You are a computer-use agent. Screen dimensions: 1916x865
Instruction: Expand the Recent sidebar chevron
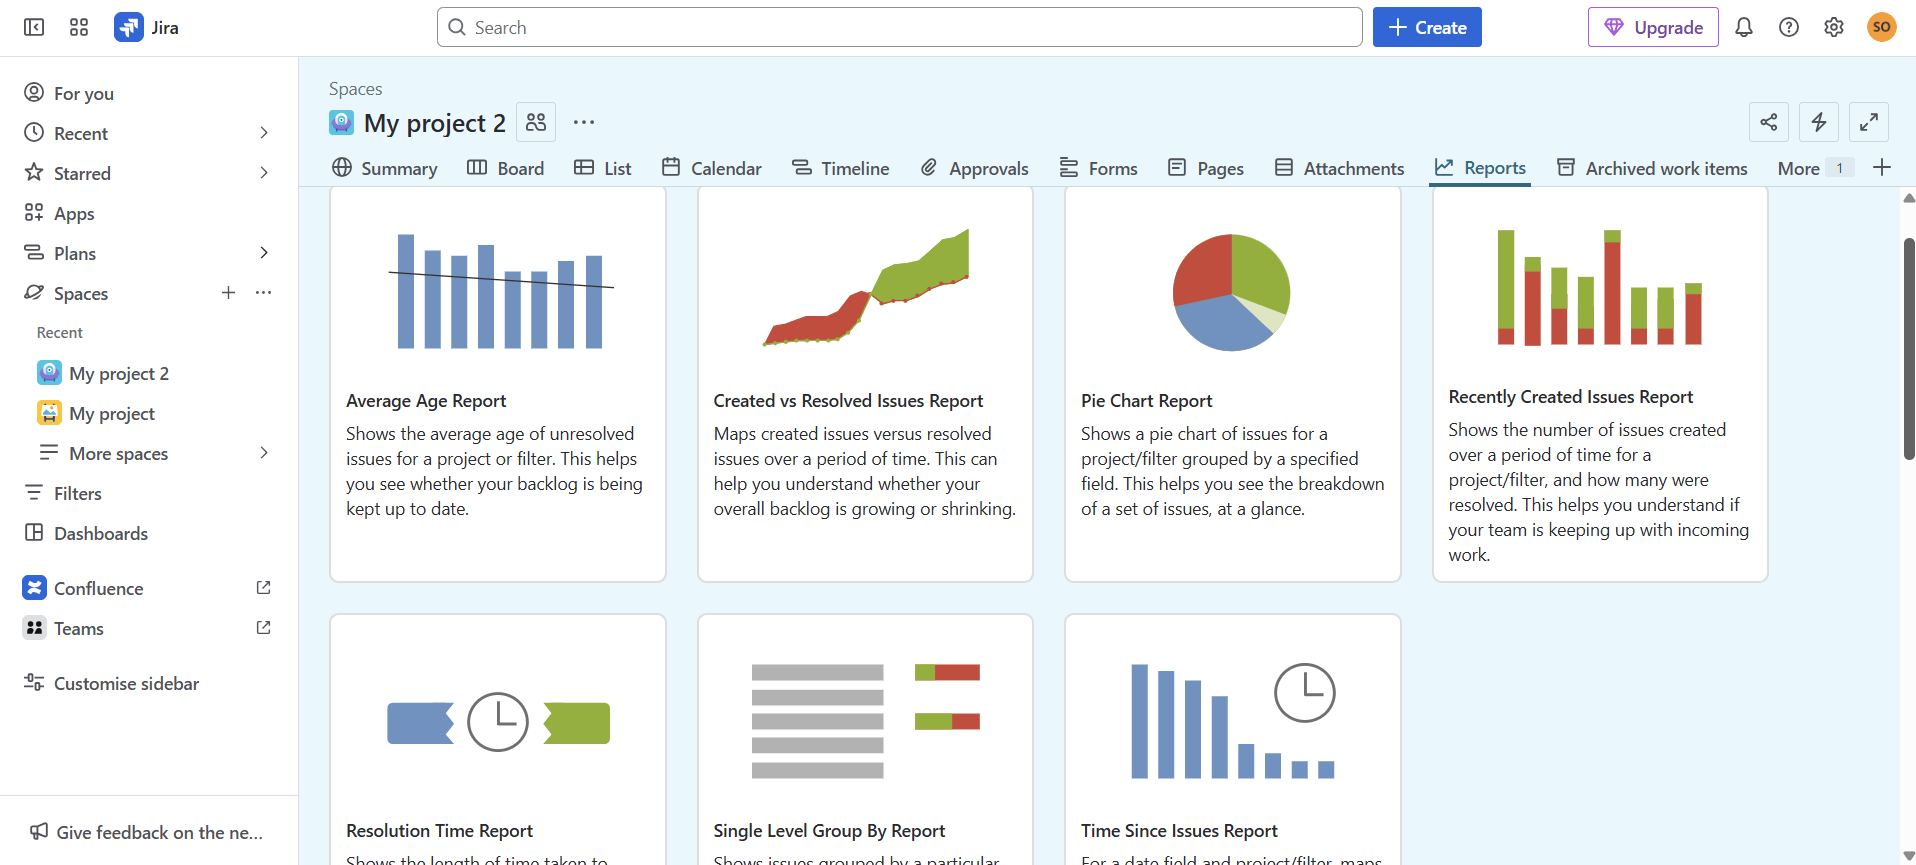point(264,133)
